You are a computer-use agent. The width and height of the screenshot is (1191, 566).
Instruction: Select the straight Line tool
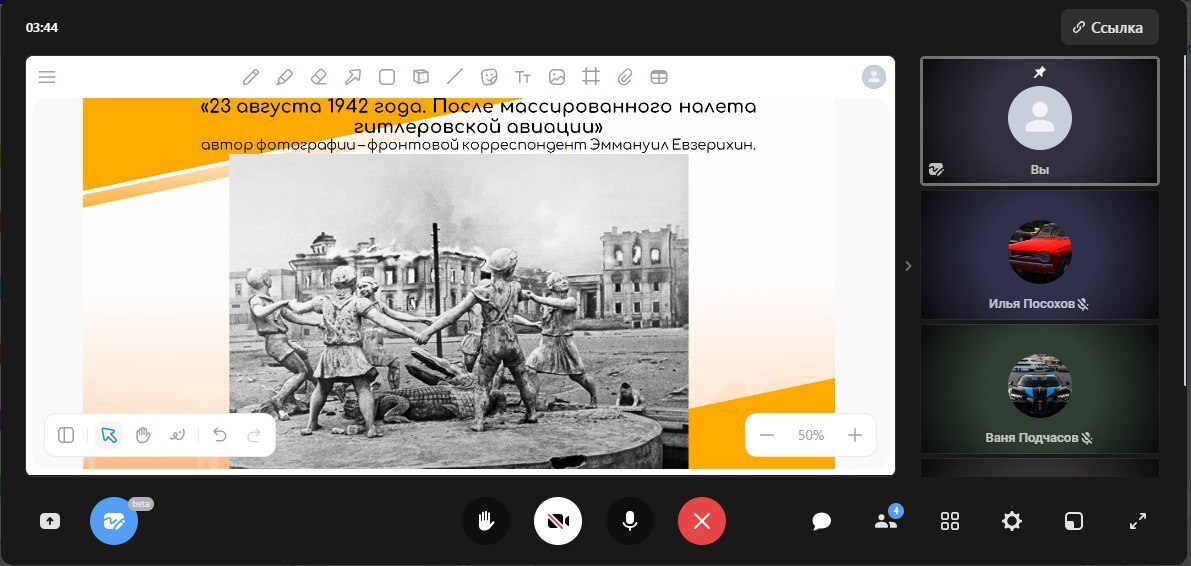pyautogui.click(x=454, y=77)
